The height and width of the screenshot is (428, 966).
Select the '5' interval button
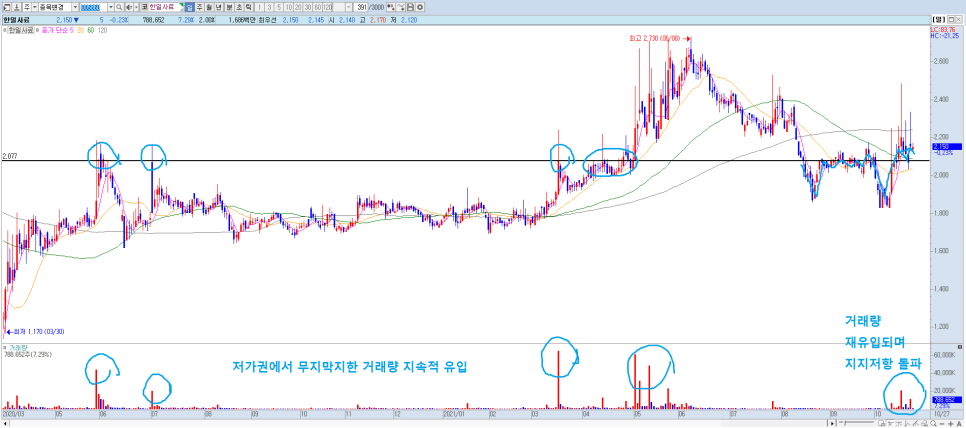click(279, 7)
